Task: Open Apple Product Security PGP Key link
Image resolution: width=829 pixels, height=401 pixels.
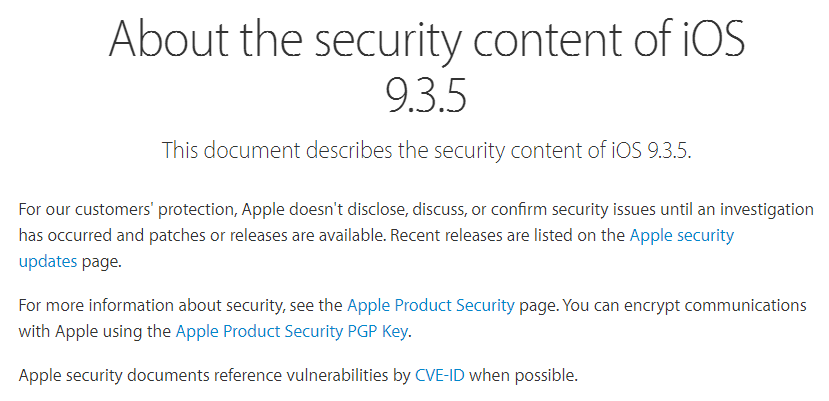Action: pyautogui.click(x=291, y=332)
